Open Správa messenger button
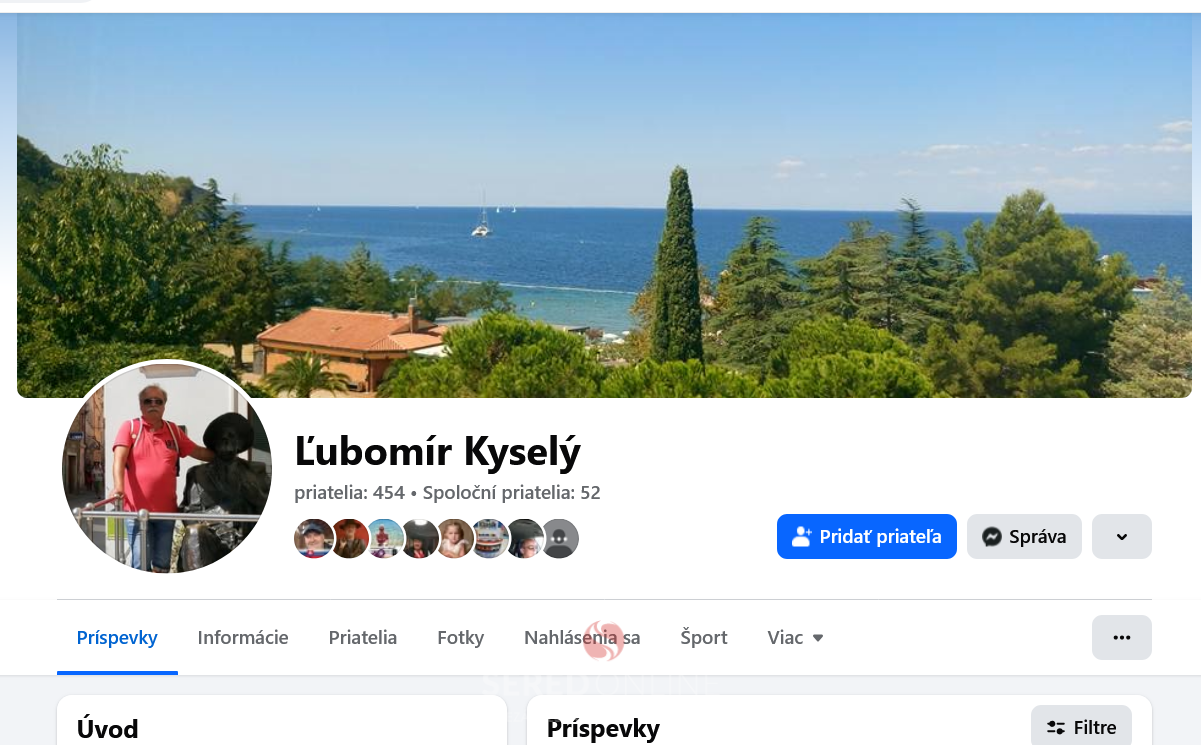 pos(1024,536)
